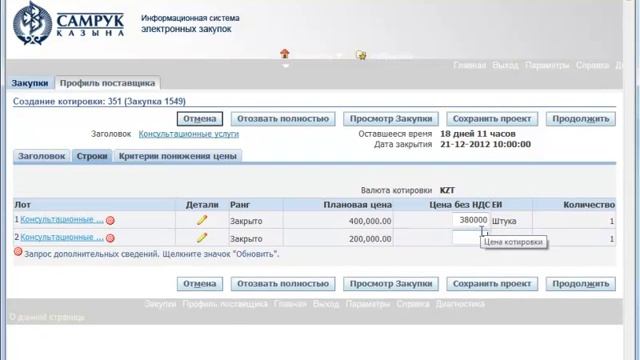Click the Главная link in top navigation
This screenshot has width=640, height=360.
(469, 65)
